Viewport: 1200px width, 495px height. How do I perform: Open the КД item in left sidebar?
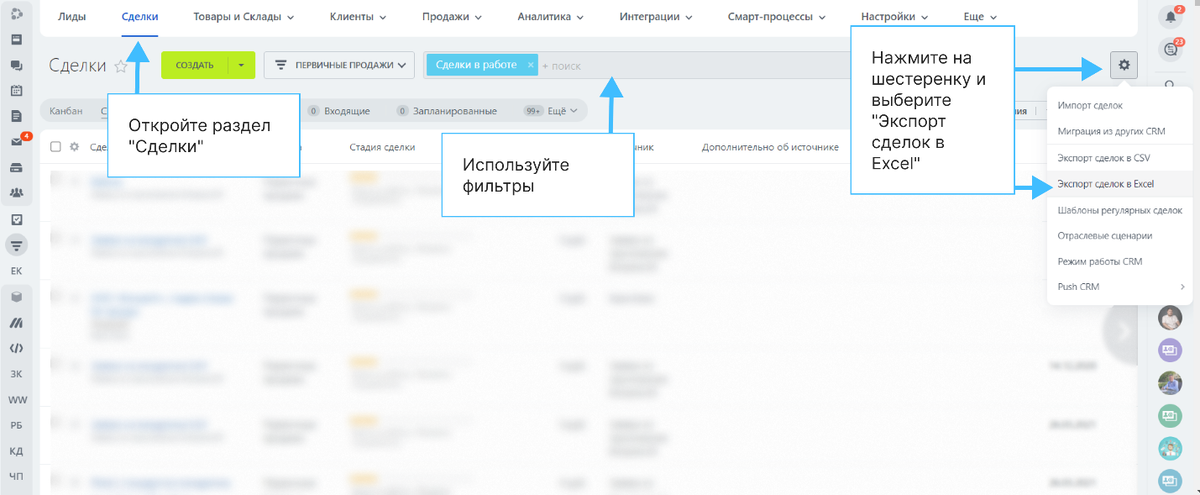tap(17, 451)
